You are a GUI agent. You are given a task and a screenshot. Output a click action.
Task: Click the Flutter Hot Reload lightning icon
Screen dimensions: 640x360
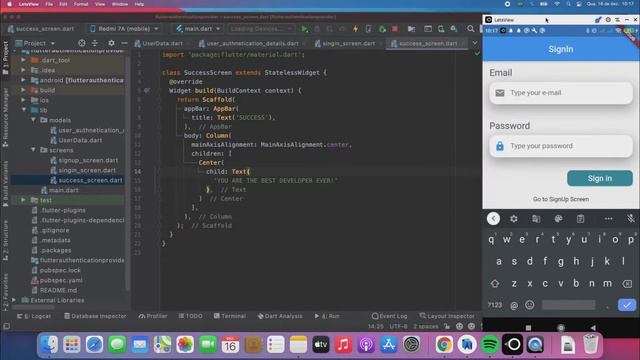pos(356,29)
